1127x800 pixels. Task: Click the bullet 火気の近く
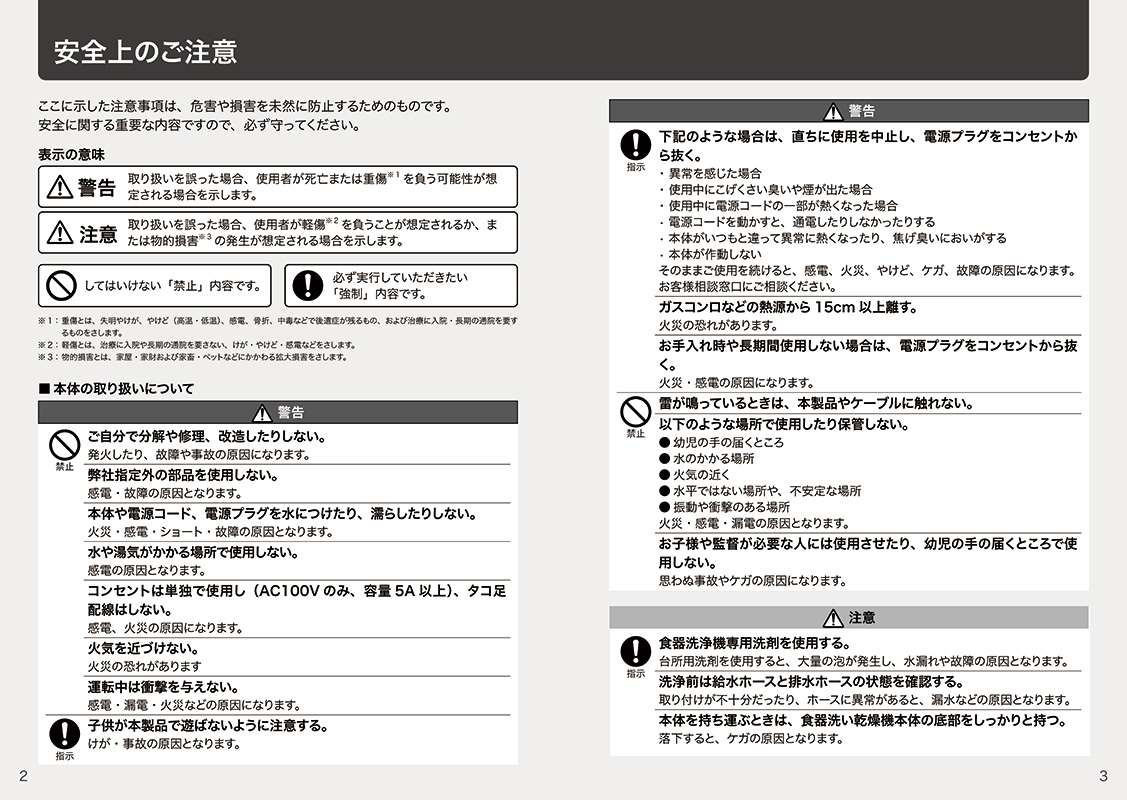[694, 475]
